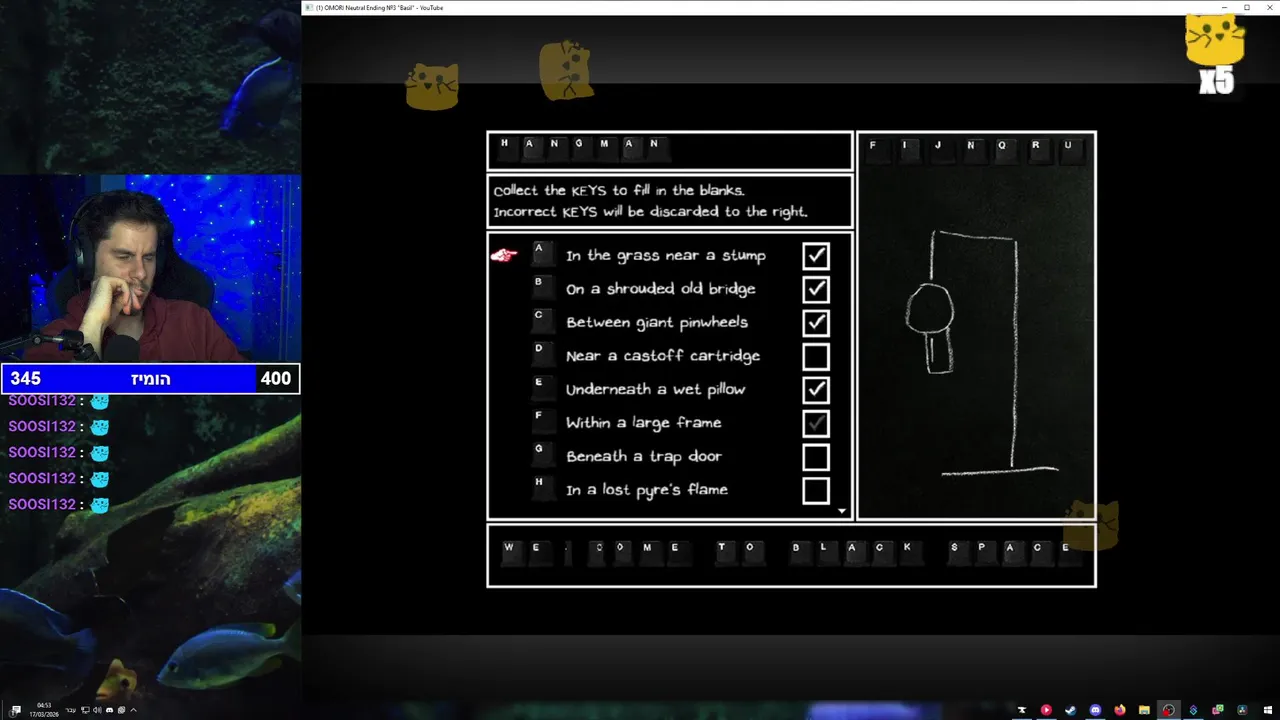Switch to OBS Studio in the taskbar
This screenshot has height=720, width=1280.
pyautogui.click(x=1168, y=710)
